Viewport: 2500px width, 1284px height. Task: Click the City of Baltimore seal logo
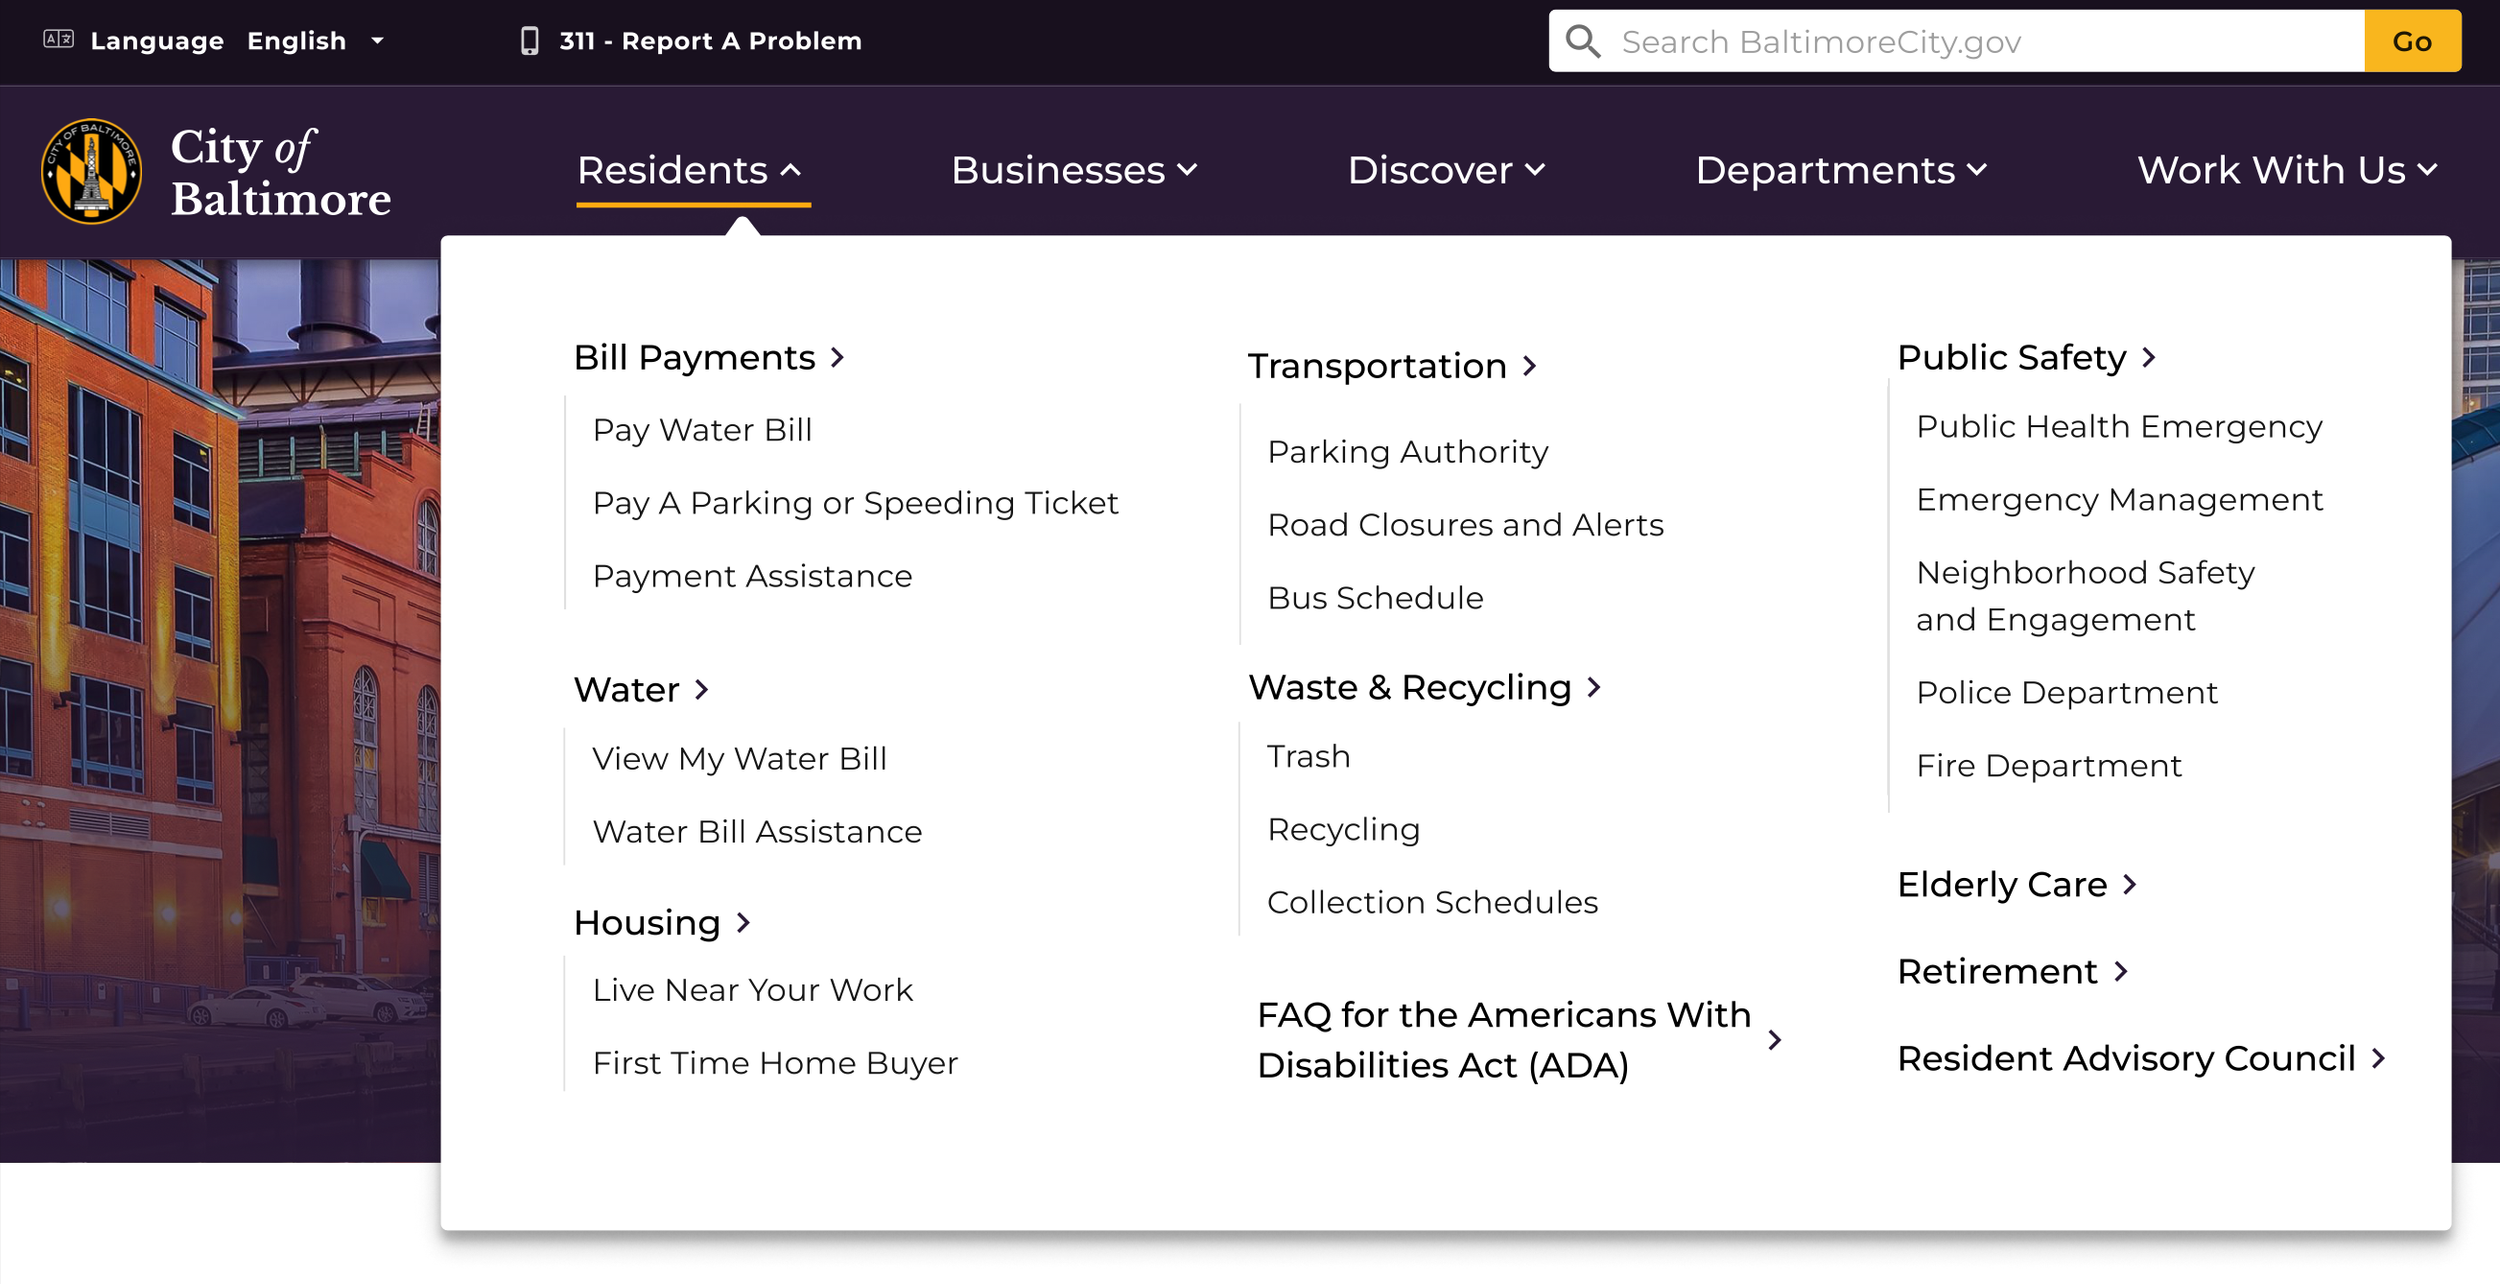91,171
